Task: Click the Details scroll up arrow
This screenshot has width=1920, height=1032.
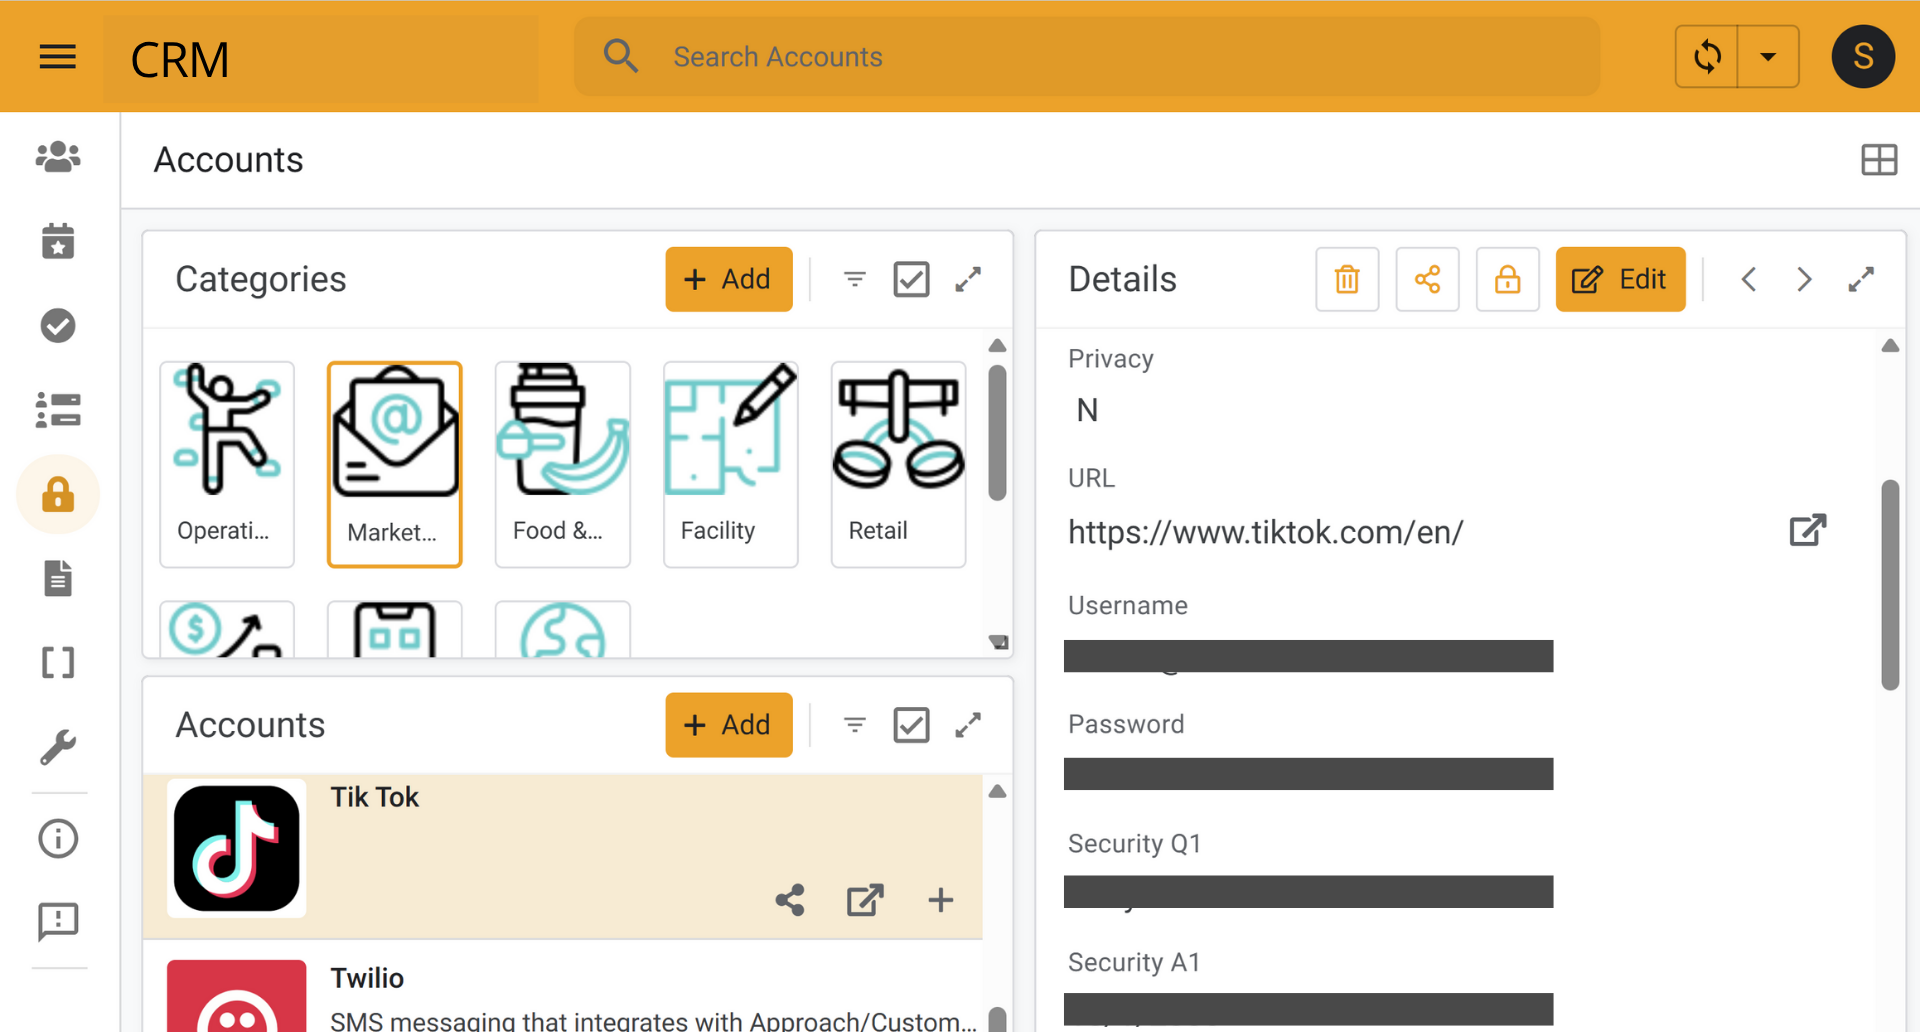Action: click(x=1890, y=346)
